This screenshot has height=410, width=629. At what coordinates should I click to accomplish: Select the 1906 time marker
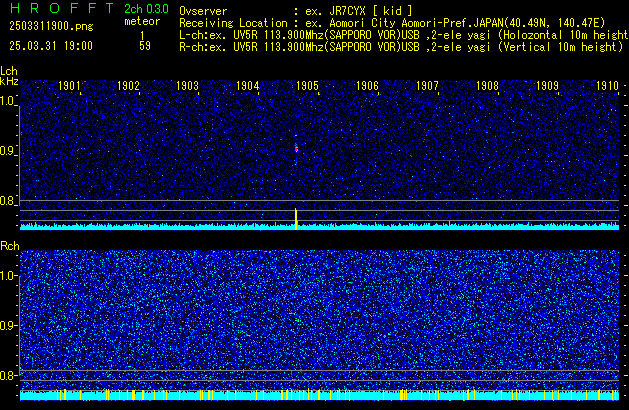tap(367, 86)
